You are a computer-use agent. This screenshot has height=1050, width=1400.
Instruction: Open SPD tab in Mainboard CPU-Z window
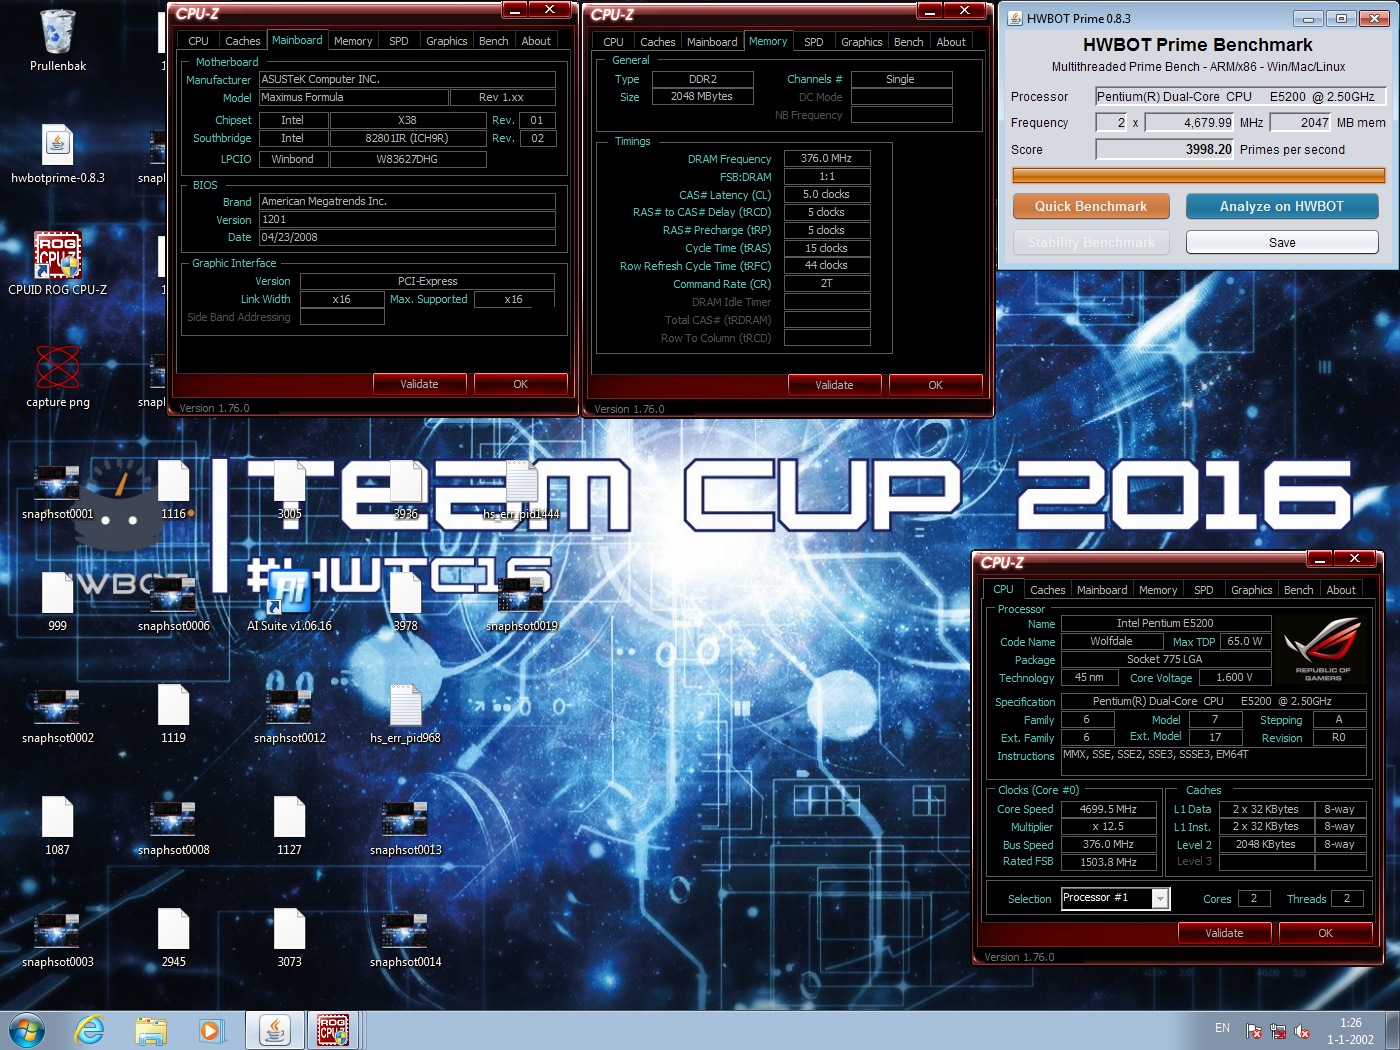[x=398, y=41]
